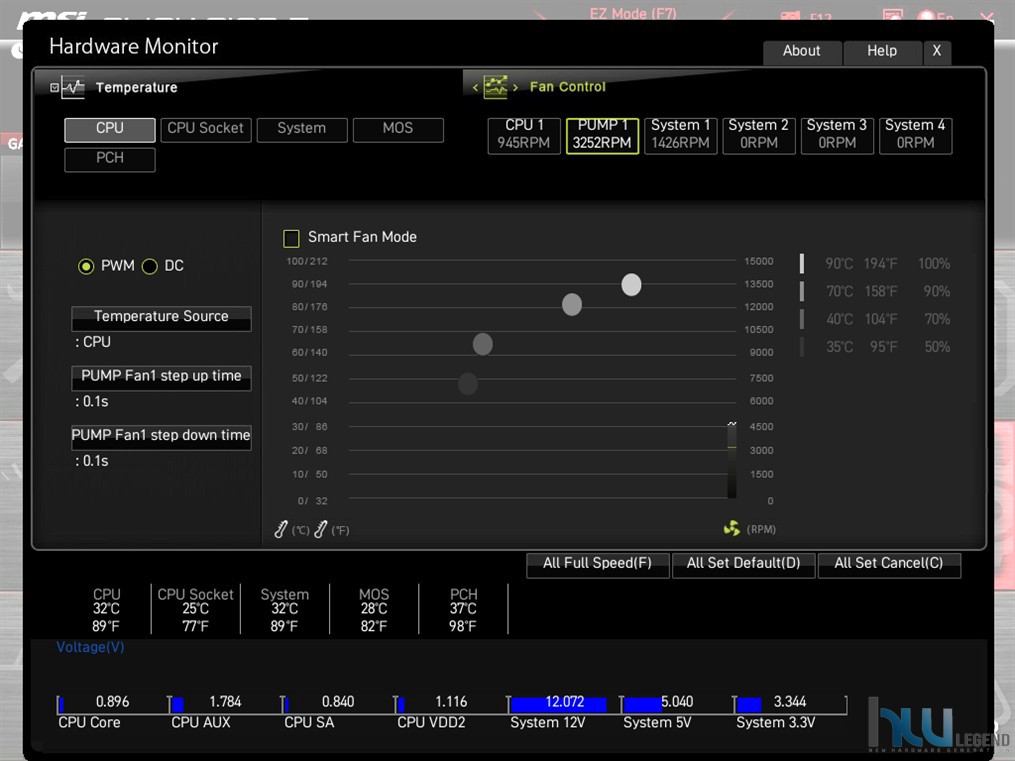Select the System 2 fan
1015x761 pixels.
coord(759,135)
